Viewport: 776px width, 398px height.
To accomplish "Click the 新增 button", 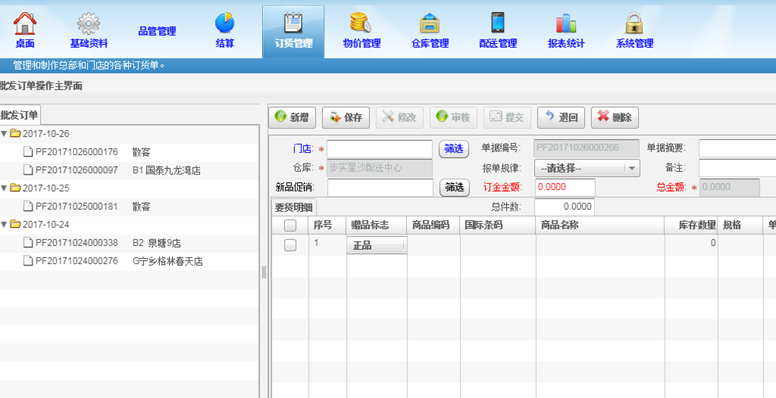I will (292, 117).
